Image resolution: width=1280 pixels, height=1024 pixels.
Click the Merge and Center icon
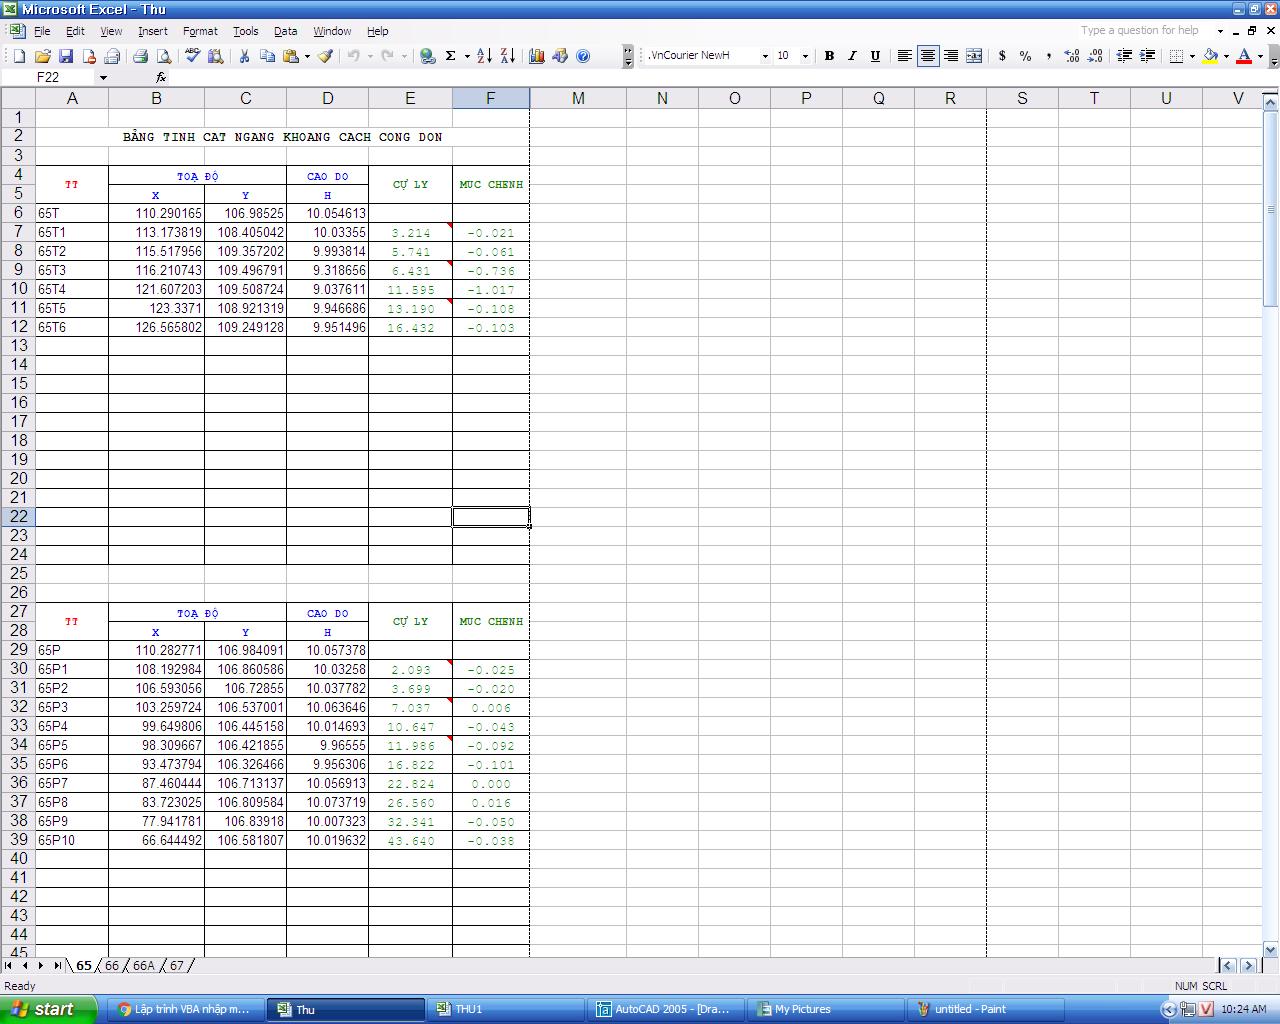coord(974,56)
